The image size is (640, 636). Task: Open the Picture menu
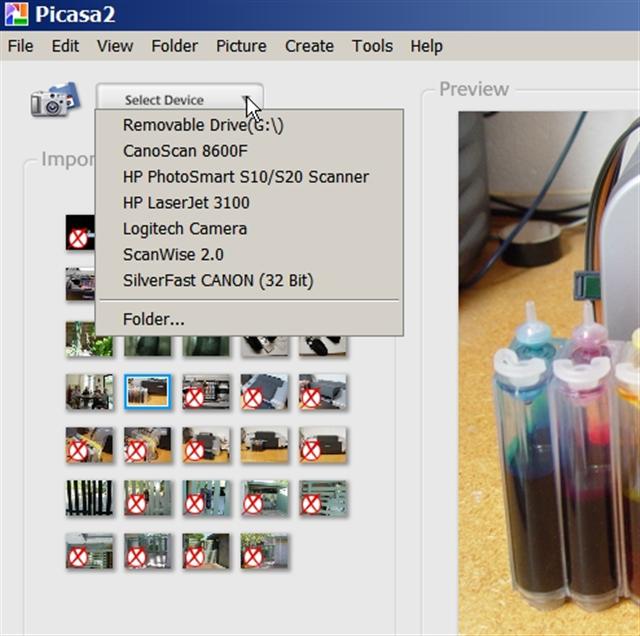241,46
